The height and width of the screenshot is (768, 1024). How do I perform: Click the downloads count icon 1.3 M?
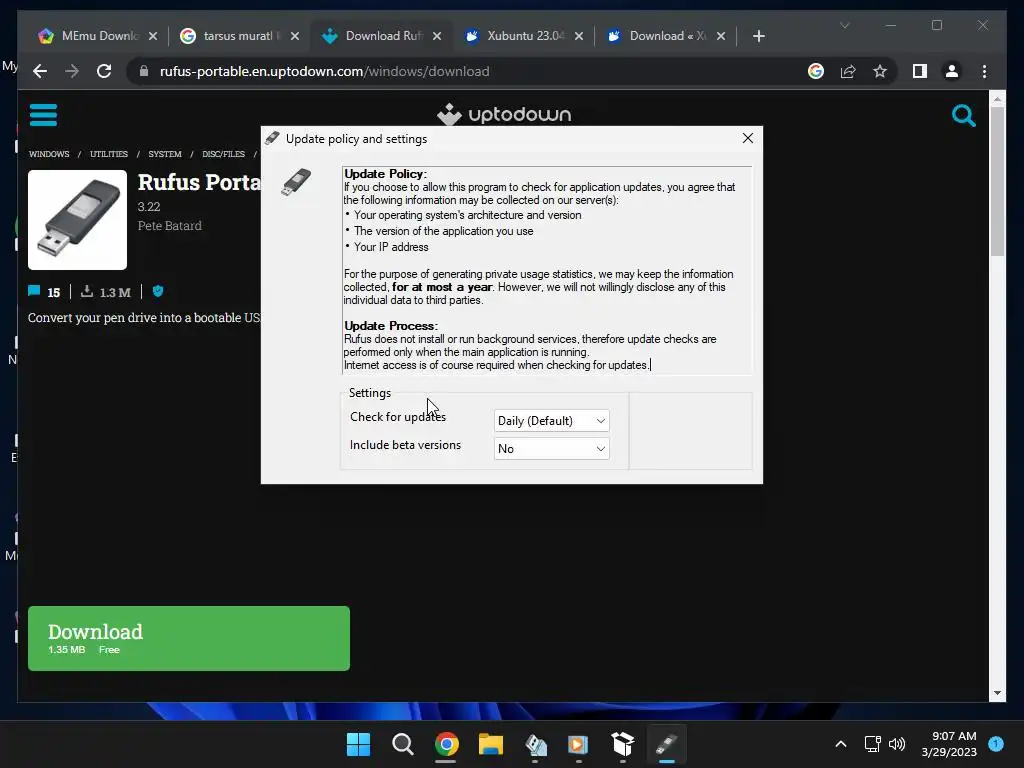click(87, 291)
